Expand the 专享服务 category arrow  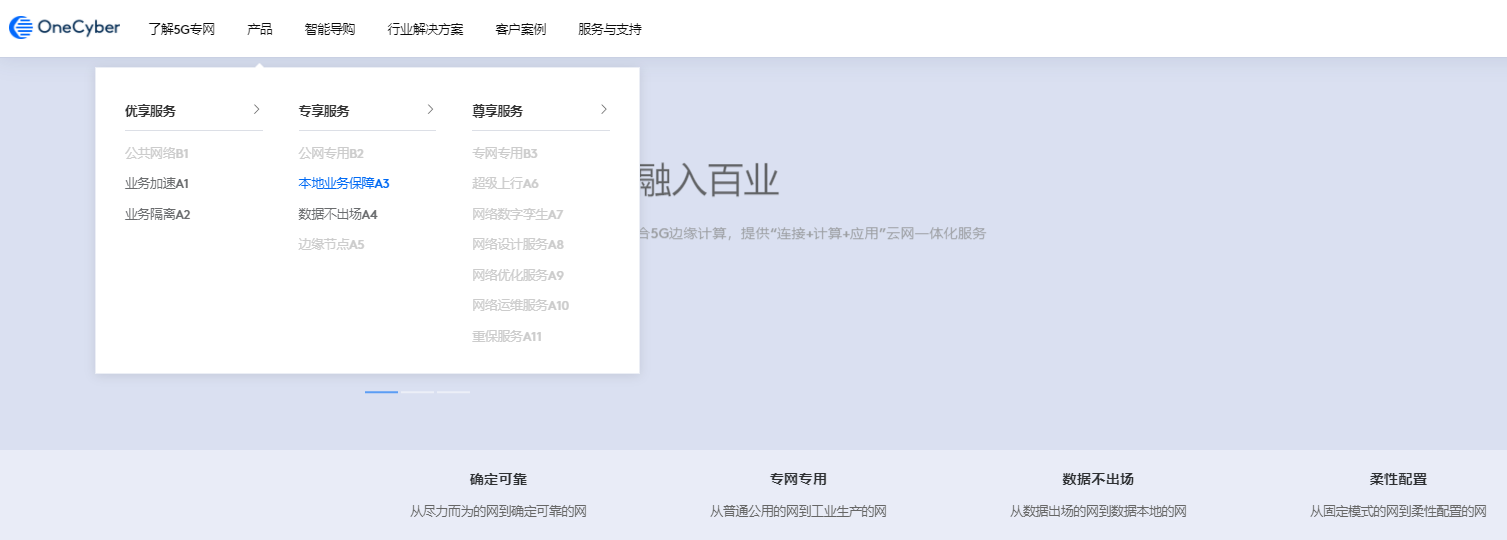430,109
